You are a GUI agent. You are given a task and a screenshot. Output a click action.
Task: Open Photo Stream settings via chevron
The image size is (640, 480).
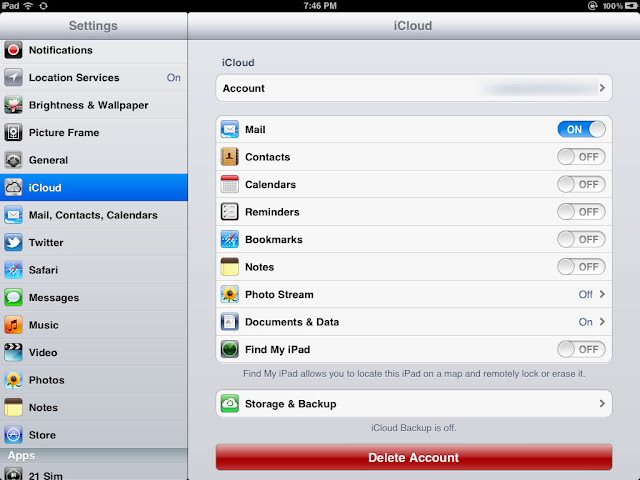pyautogui.click(x=602, y=294)
